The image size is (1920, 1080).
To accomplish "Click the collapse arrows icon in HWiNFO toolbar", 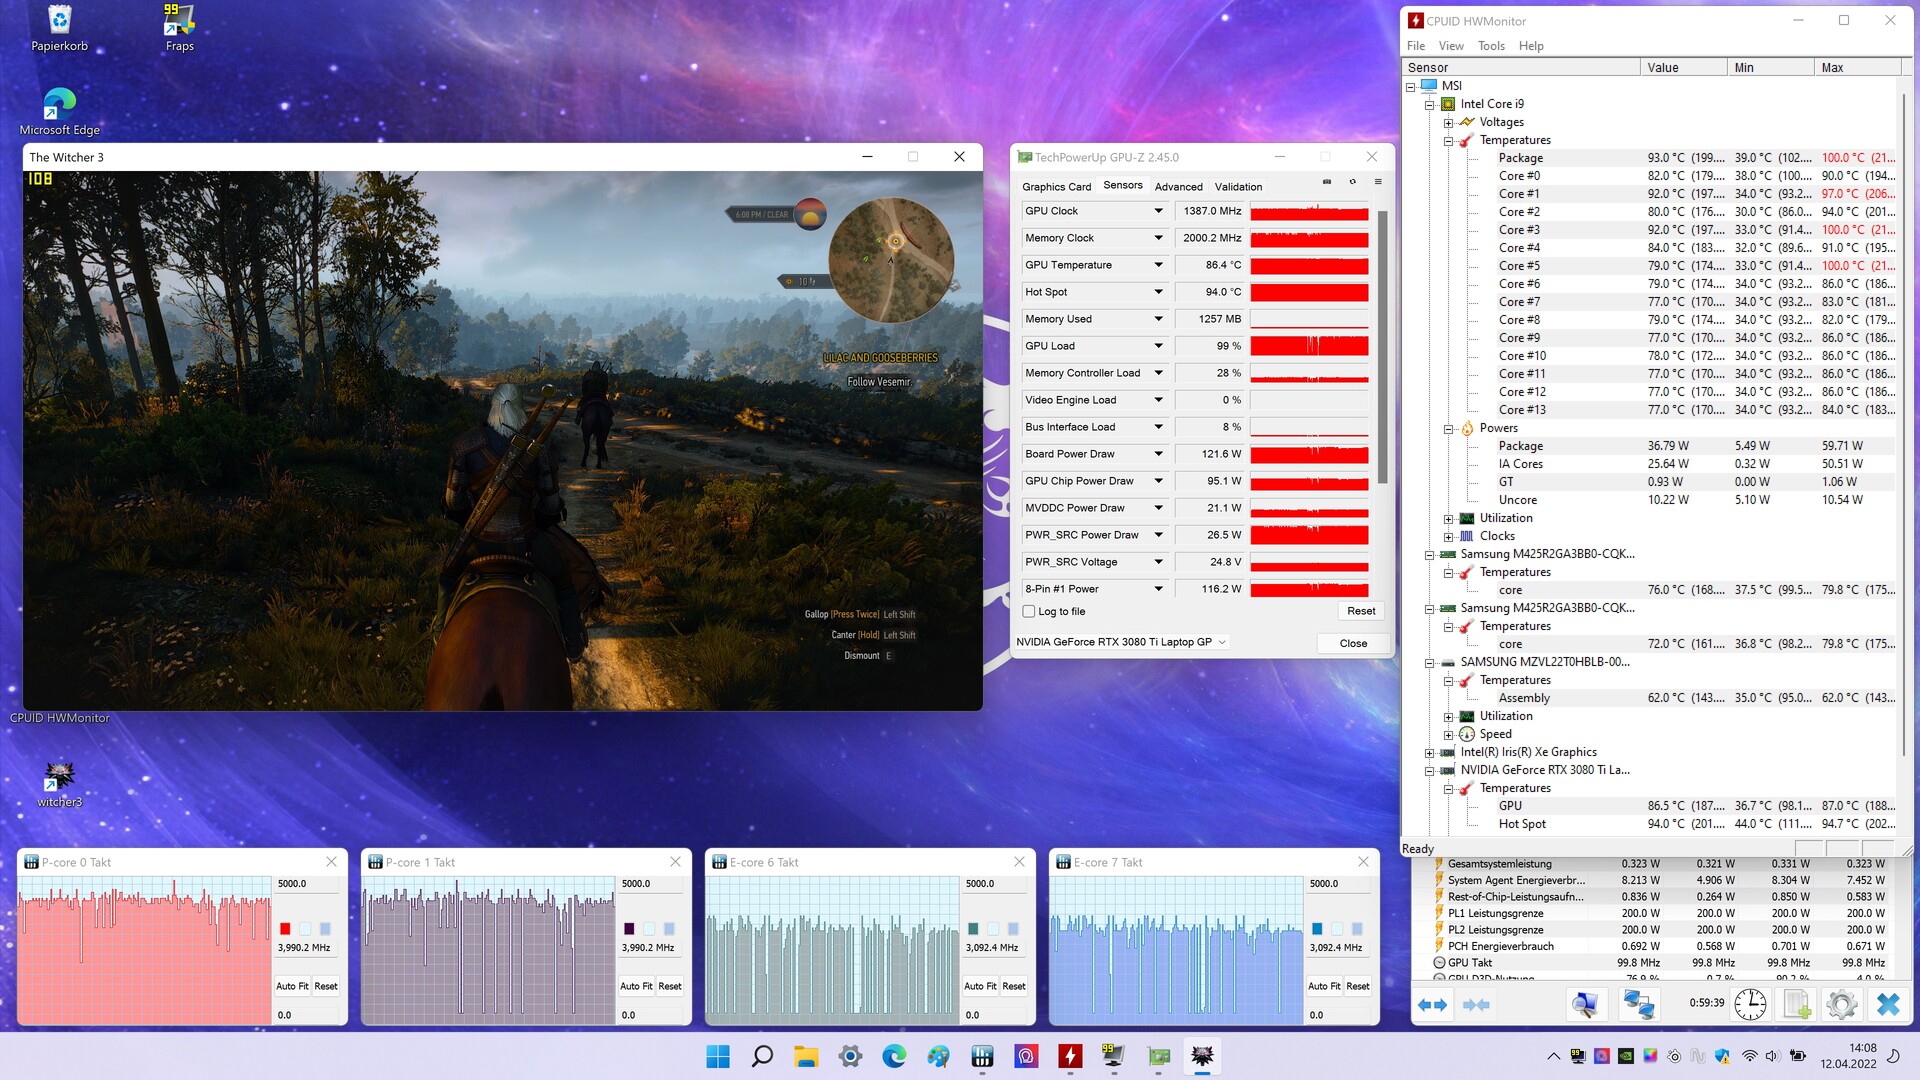I will [x=1477, y=1005].
